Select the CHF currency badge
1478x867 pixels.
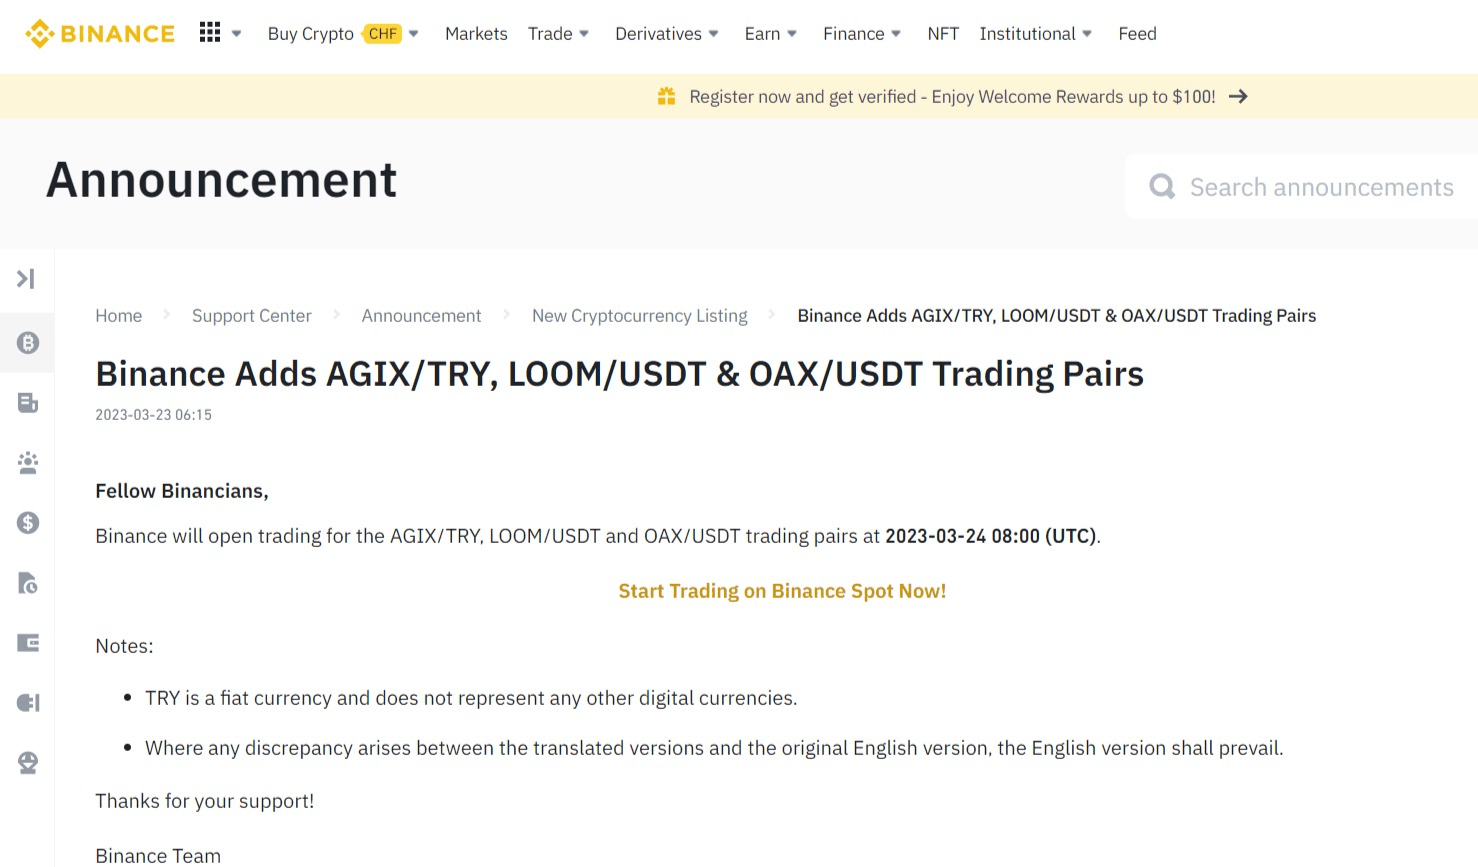[383, 34]
